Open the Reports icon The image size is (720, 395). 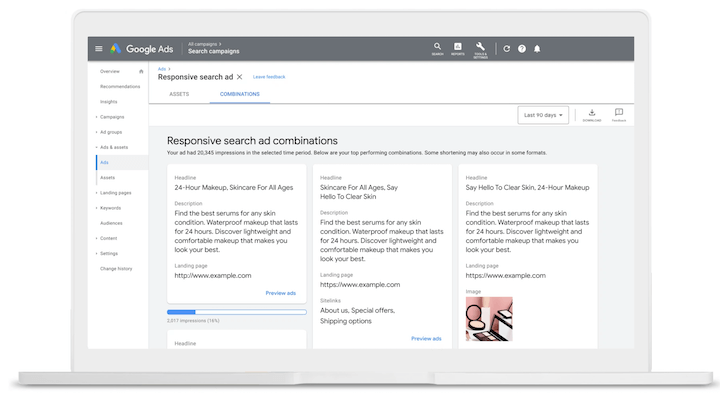coord(457,48)
